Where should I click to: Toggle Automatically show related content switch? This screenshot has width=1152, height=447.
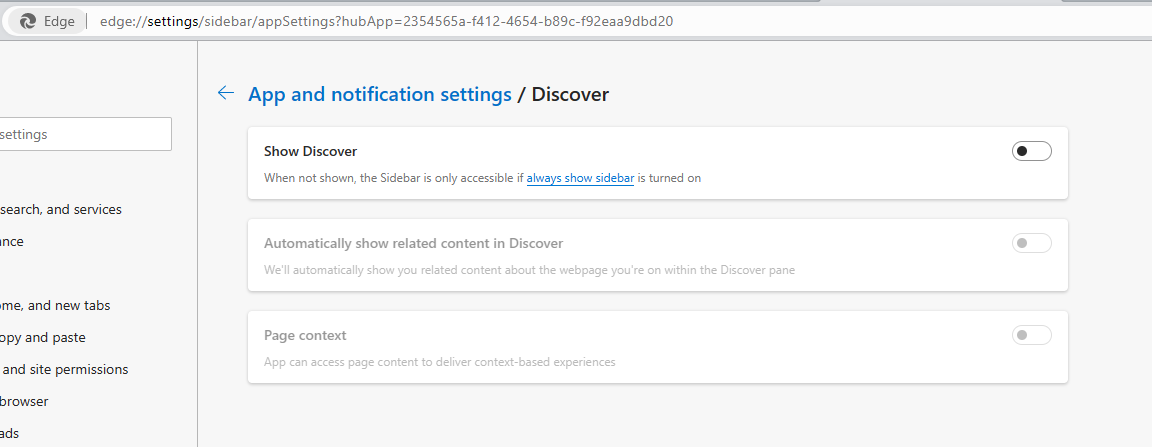1031,243
